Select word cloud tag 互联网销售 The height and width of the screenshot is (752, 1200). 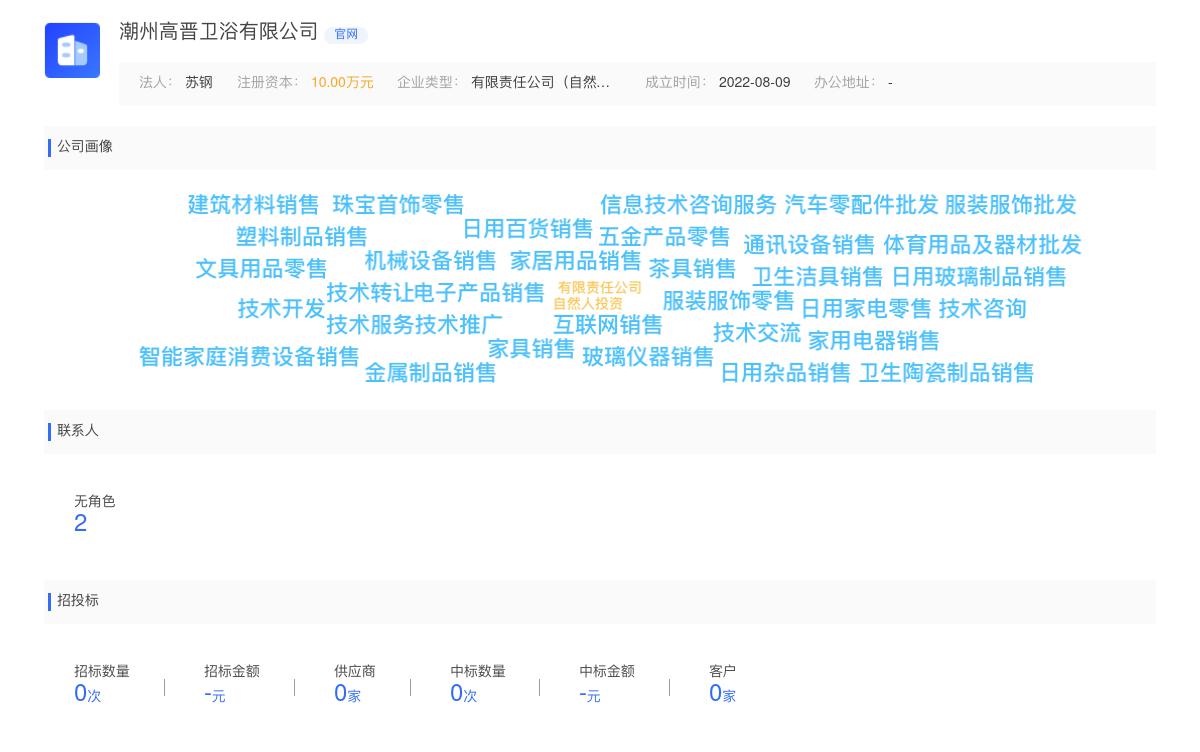608,325
